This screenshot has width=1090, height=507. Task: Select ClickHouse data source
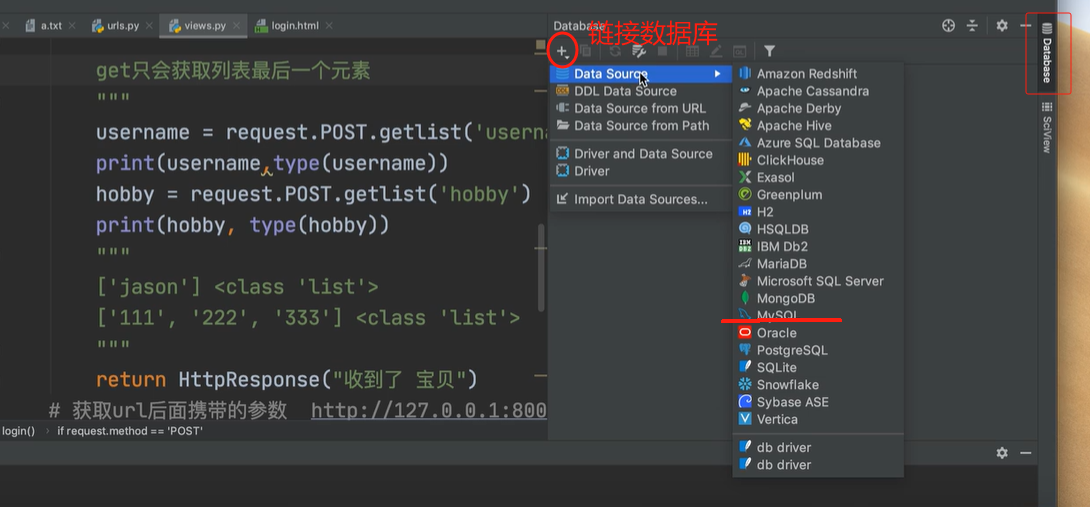point(818,160)
